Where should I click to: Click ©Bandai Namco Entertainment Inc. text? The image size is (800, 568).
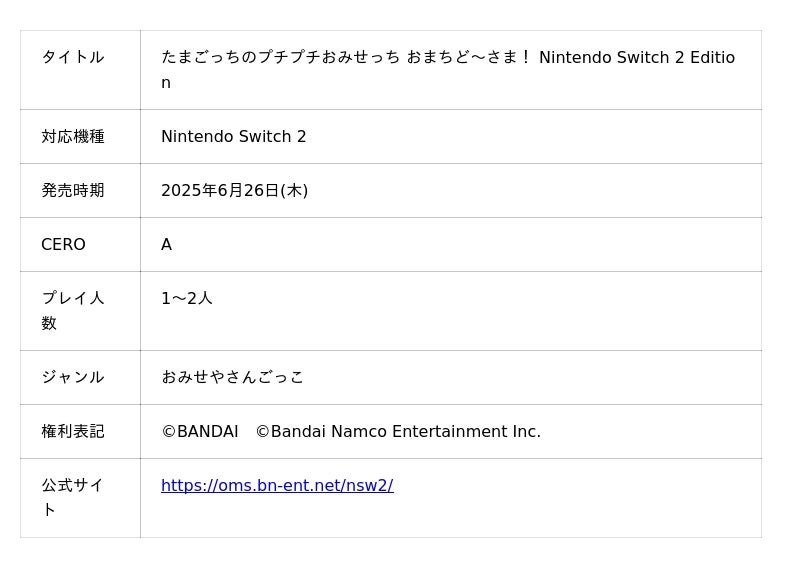point(398,432)
